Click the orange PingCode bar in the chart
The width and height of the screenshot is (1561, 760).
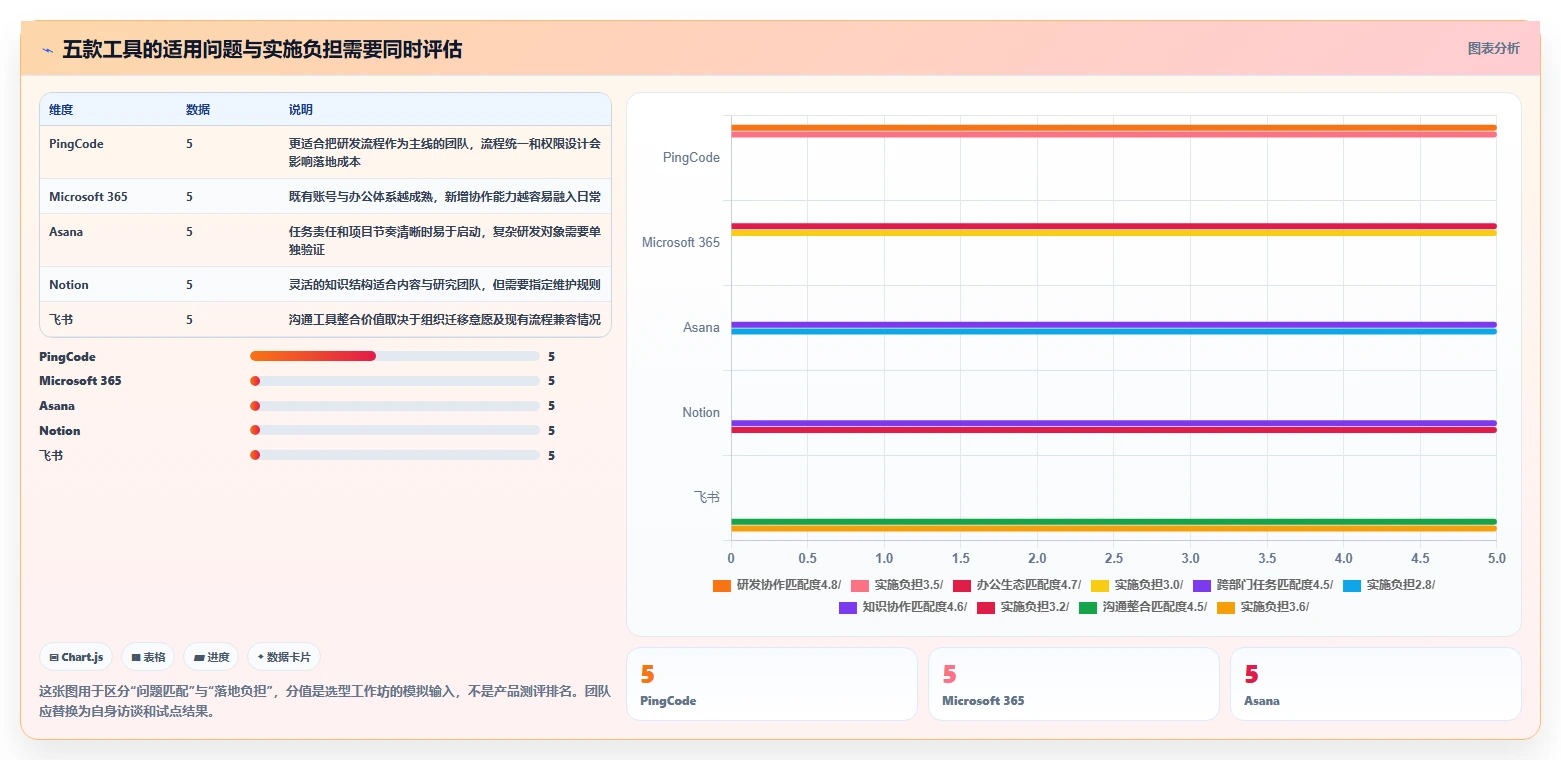click(x=1113, y=127)
